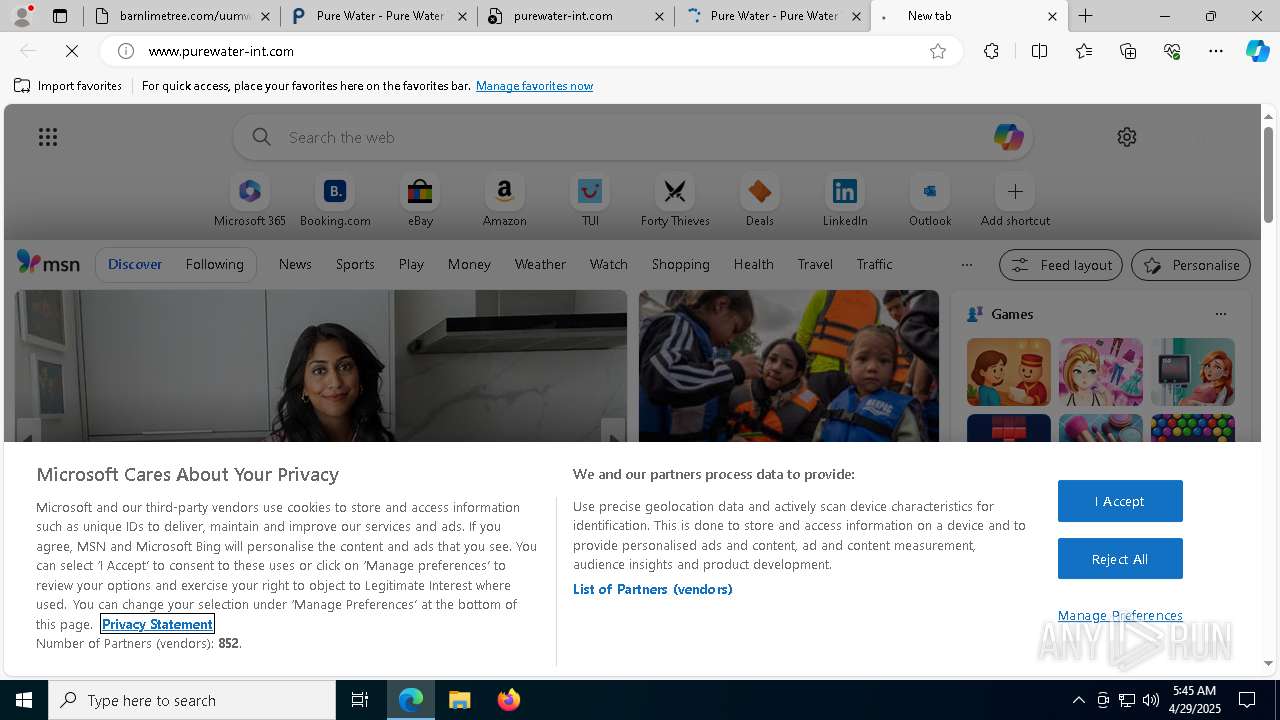Open Deals shortcut

point(760,201)
